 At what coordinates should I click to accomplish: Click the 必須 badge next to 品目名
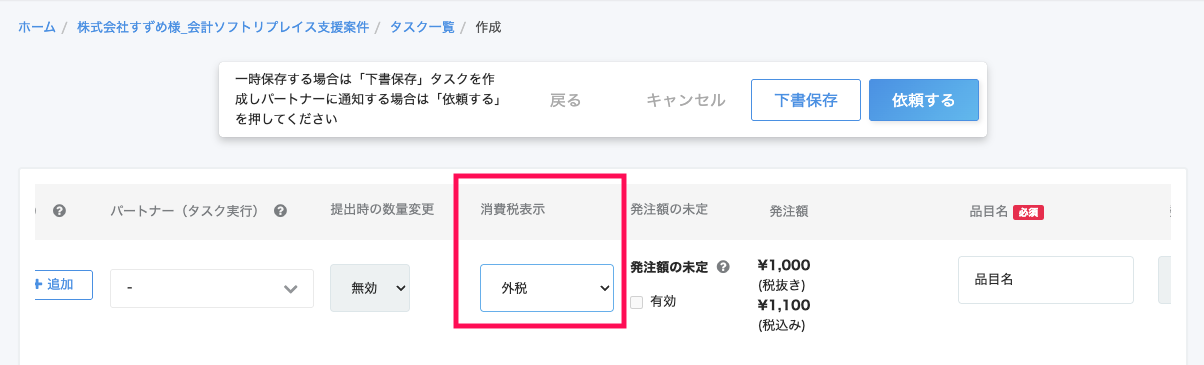coord(1028,212)
